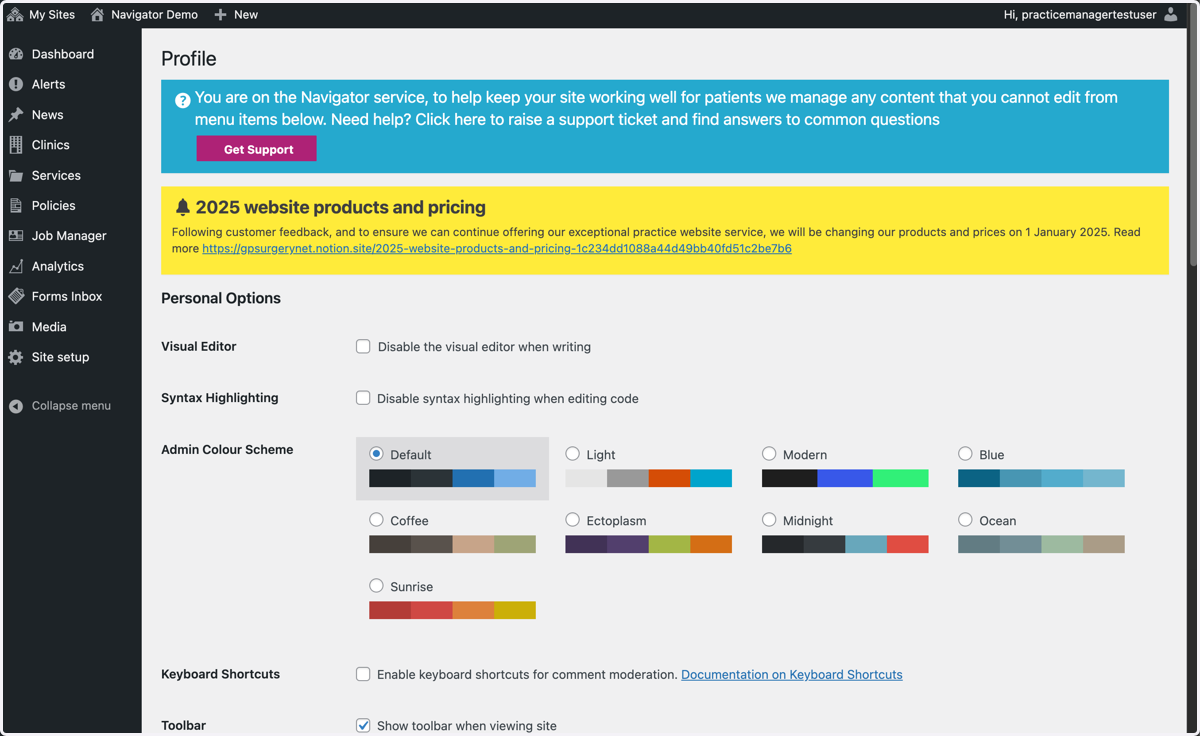The width and height of the screenshot is (1200, 736).
Task: Click the Services folder icon
Action: point(16,175)
